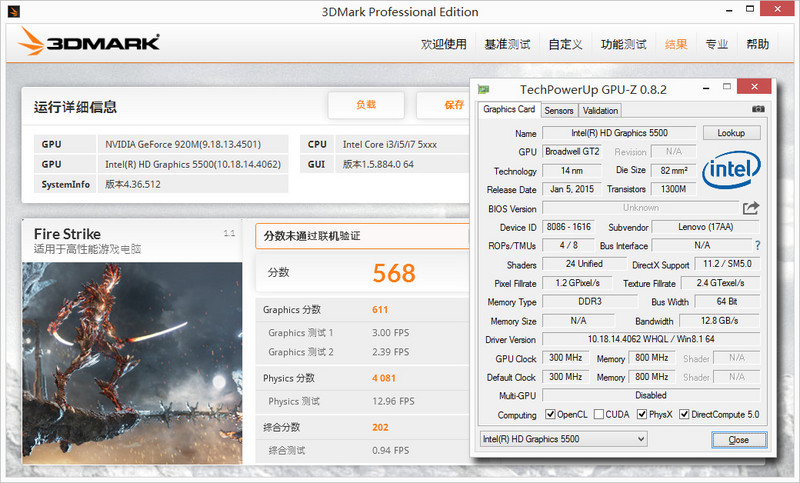Image resolution: width=800 pixels, height=483 pixels.
Task: Toggle the PhysX checkbox
Action: (x=642, y=414)
